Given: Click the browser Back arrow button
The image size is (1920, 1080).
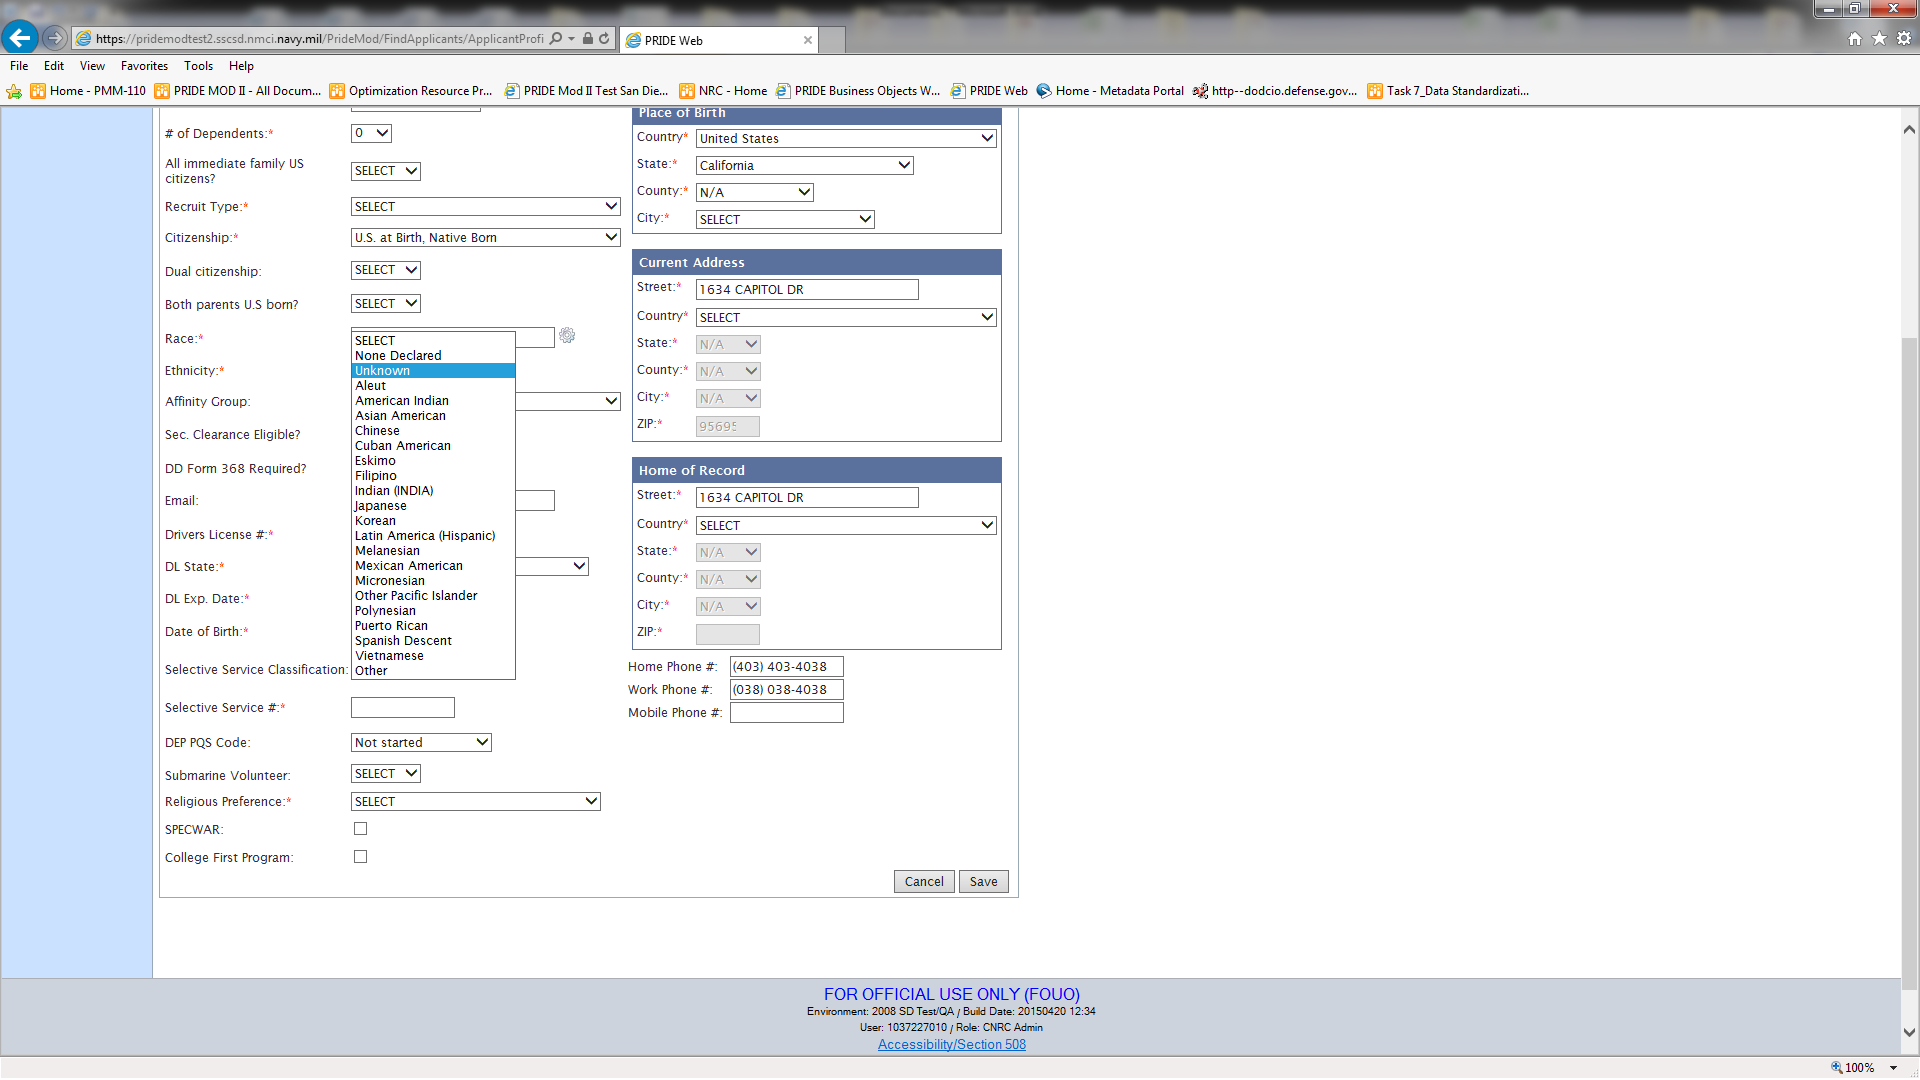Looking at the screenshot, I should (20, 38).
